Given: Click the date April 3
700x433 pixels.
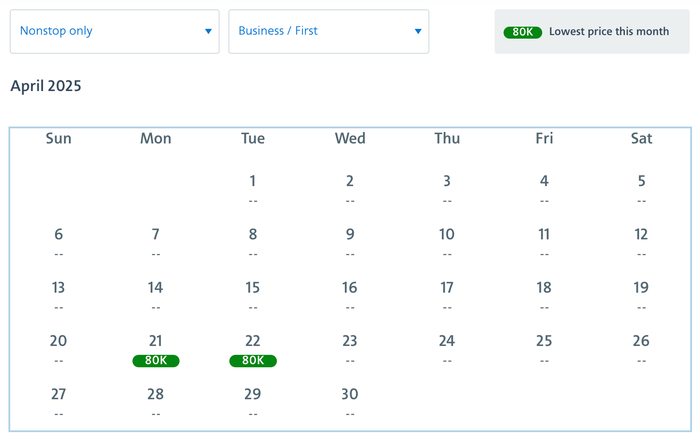Looking at the screenshot, I should (x=447, y=181).
